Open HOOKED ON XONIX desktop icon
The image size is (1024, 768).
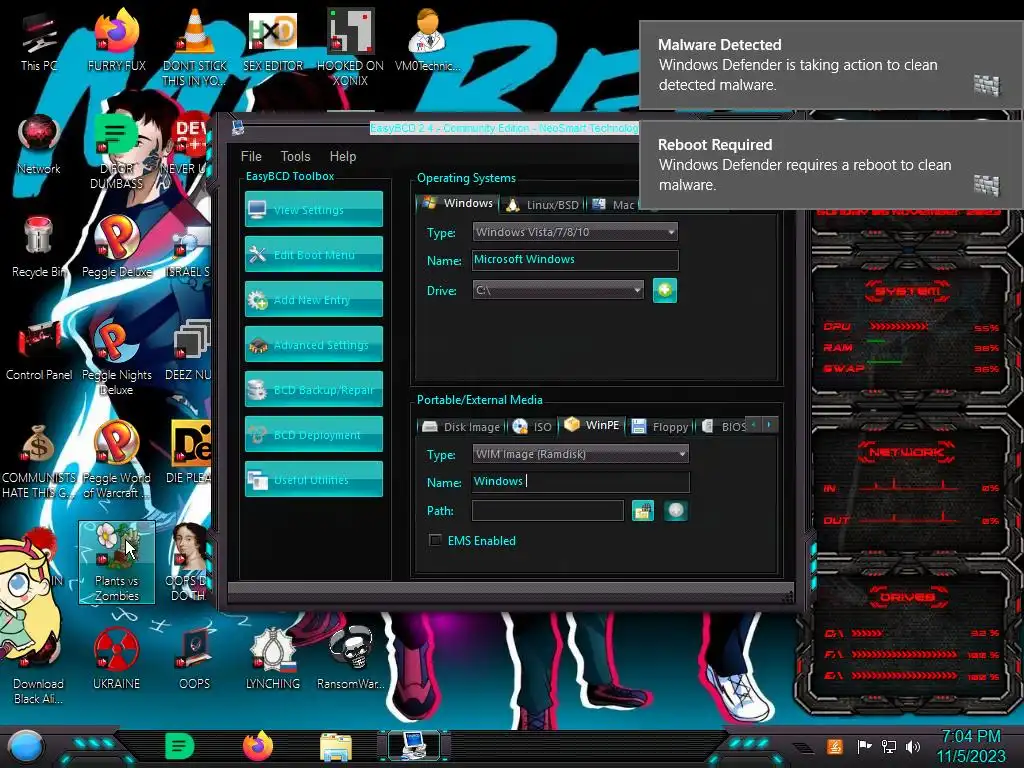pyautogui.click(x=350, y=48)
